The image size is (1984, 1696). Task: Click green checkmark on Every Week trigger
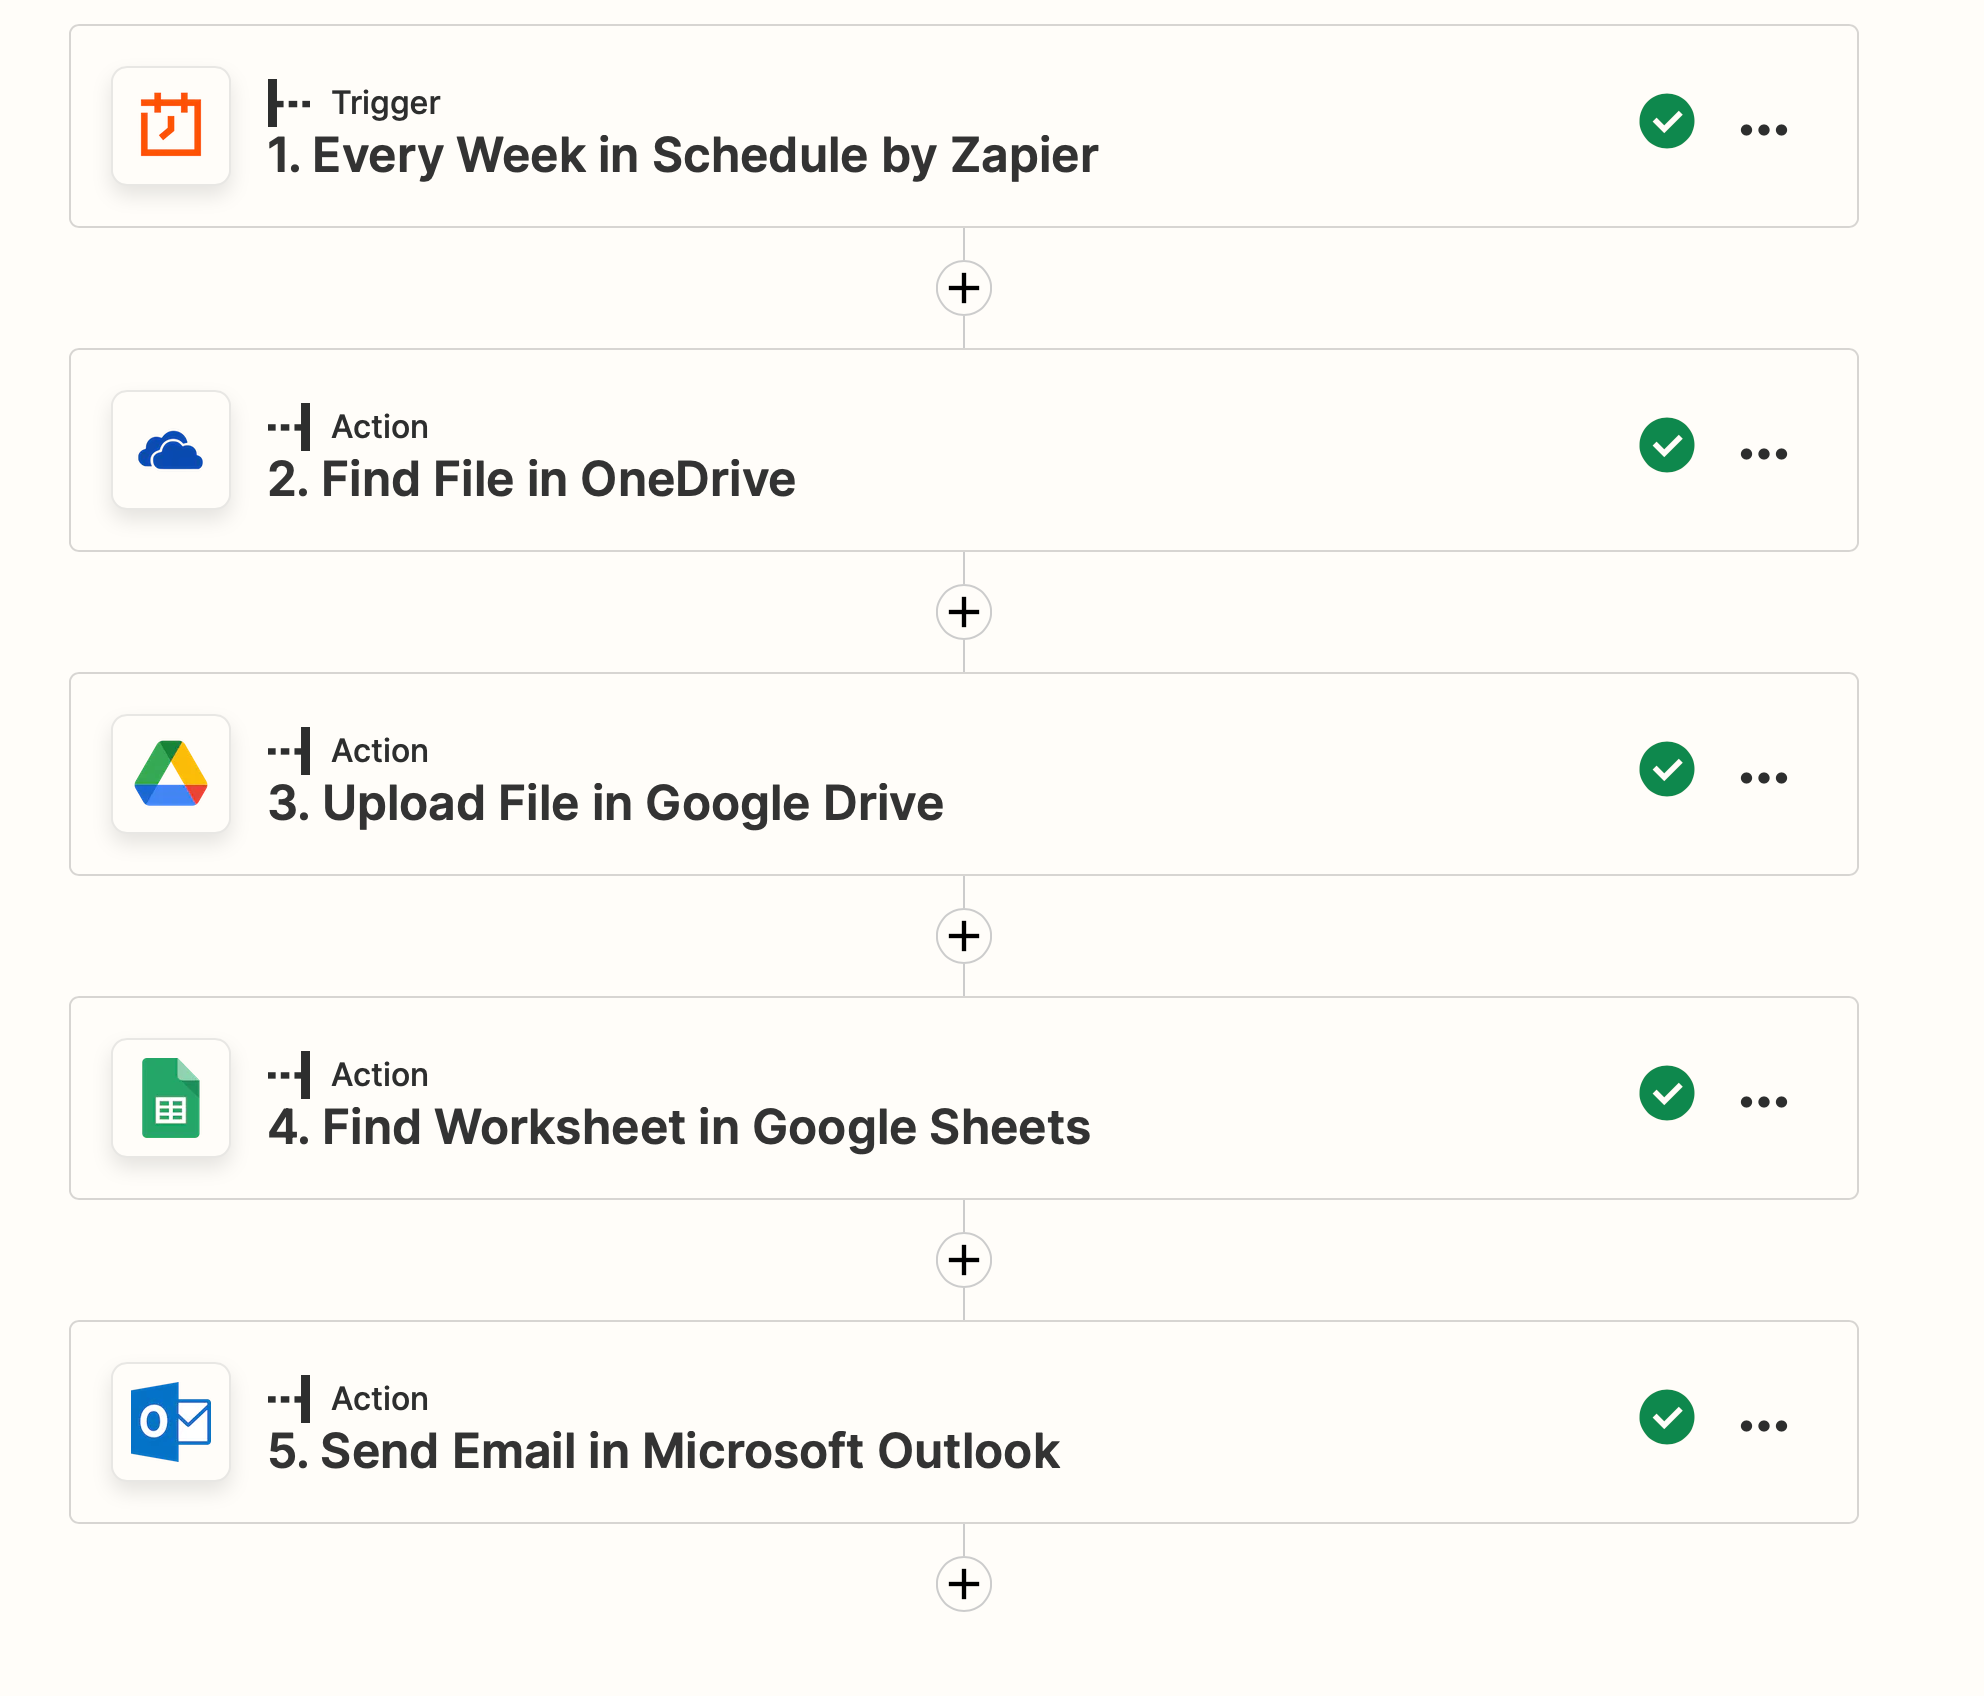pos(1667,121)
